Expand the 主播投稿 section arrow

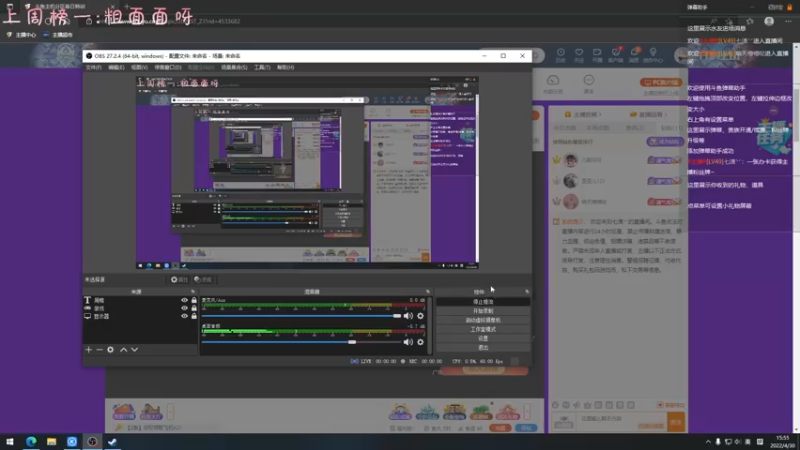click(x=600, y=115)
